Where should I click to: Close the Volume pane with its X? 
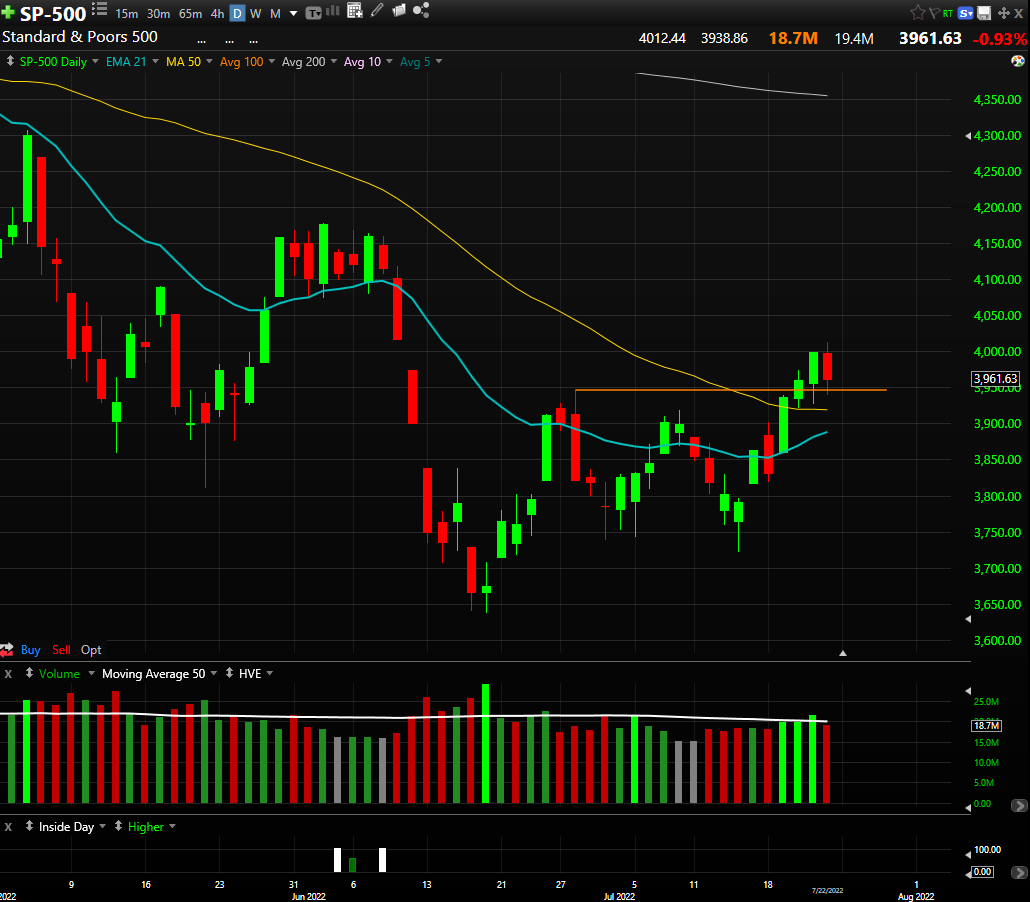click(8, 674)
